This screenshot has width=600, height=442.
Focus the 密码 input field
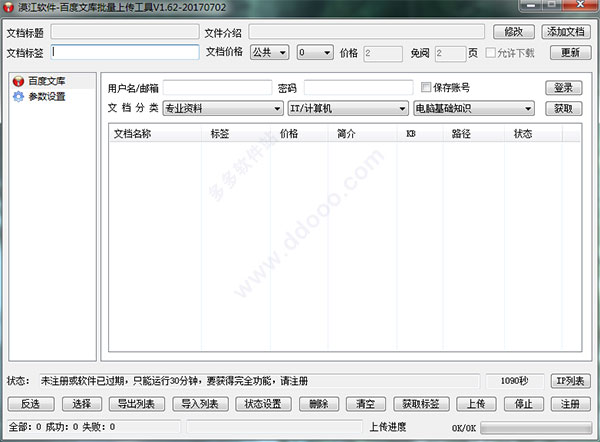click(x=359, y=88)
